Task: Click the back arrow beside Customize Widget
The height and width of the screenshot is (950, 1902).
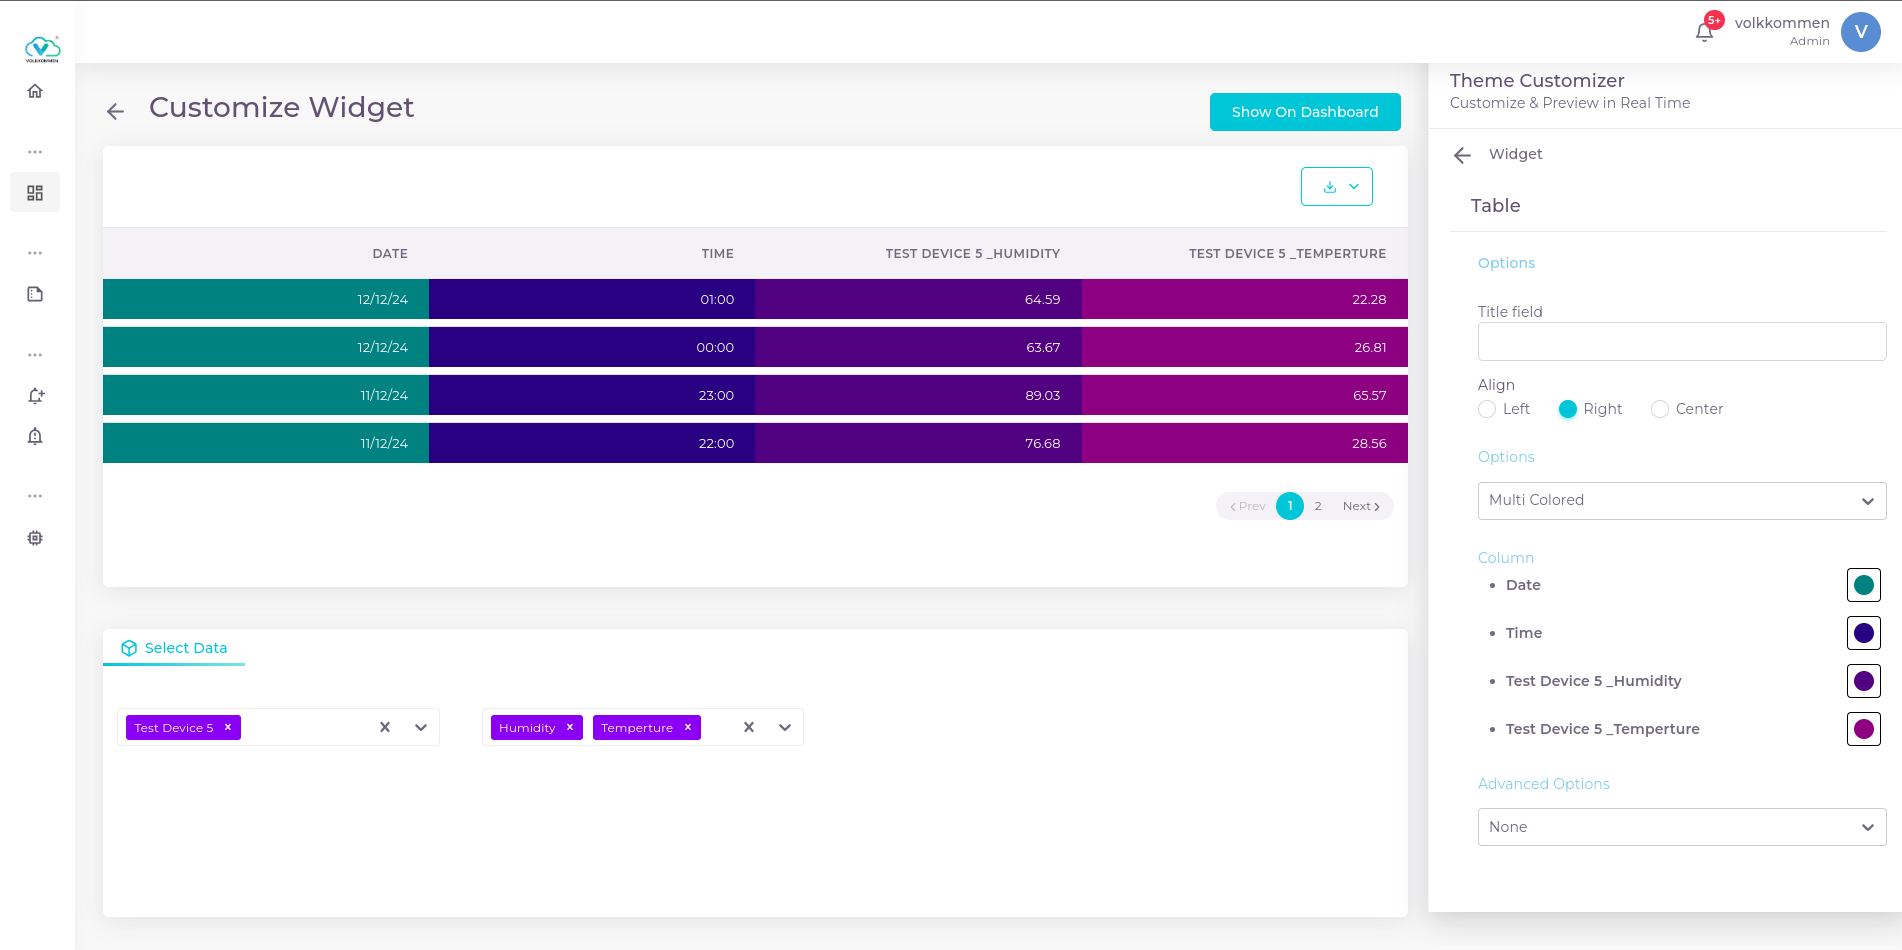Action: (116, 111)
